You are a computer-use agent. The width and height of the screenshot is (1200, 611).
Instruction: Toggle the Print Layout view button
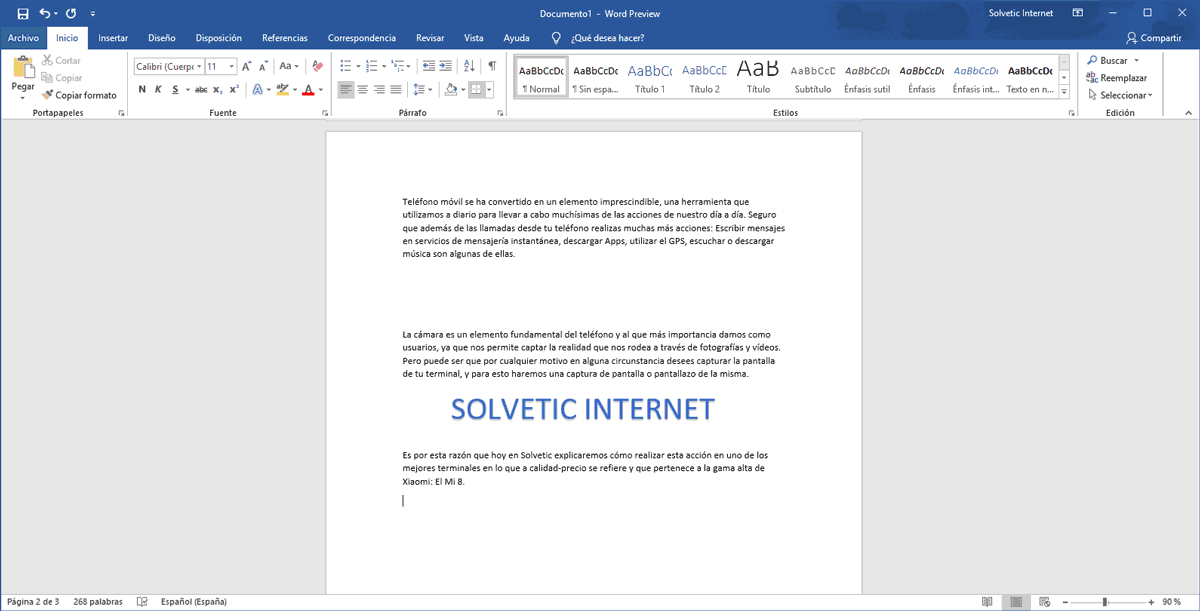tap(1015, 602)
